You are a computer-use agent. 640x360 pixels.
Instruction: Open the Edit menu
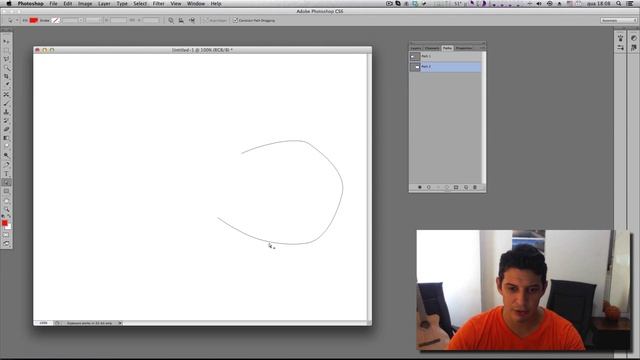pos(68,4)
